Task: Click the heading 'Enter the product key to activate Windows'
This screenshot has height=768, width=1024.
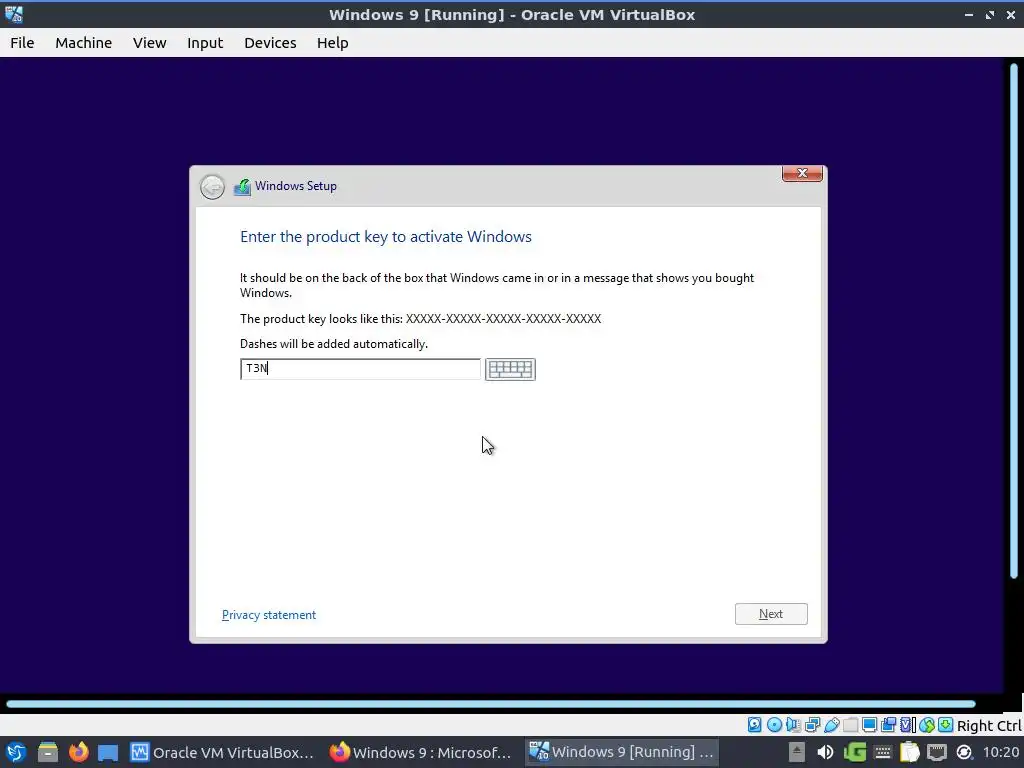Action: [x=386, y=236]
